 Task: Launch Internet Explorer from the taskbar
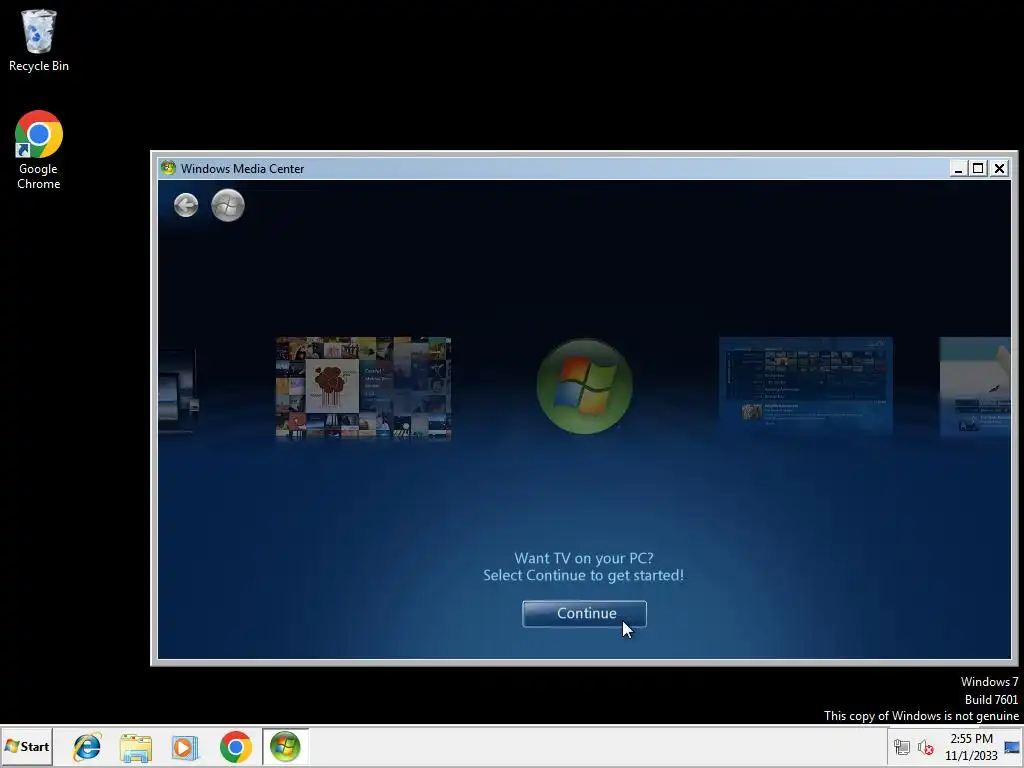point(87,746)
